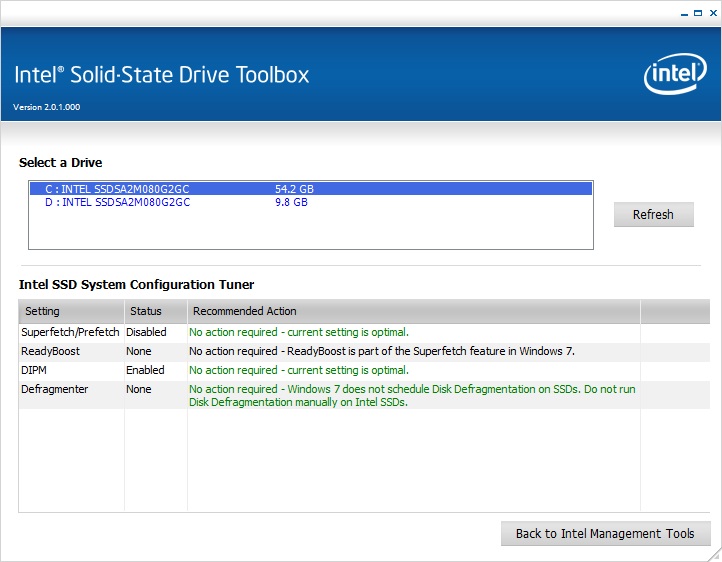This screenshot has width=722, height=562.
Task: Click the 9.8 GB drive size
Action: click(291, 202)
